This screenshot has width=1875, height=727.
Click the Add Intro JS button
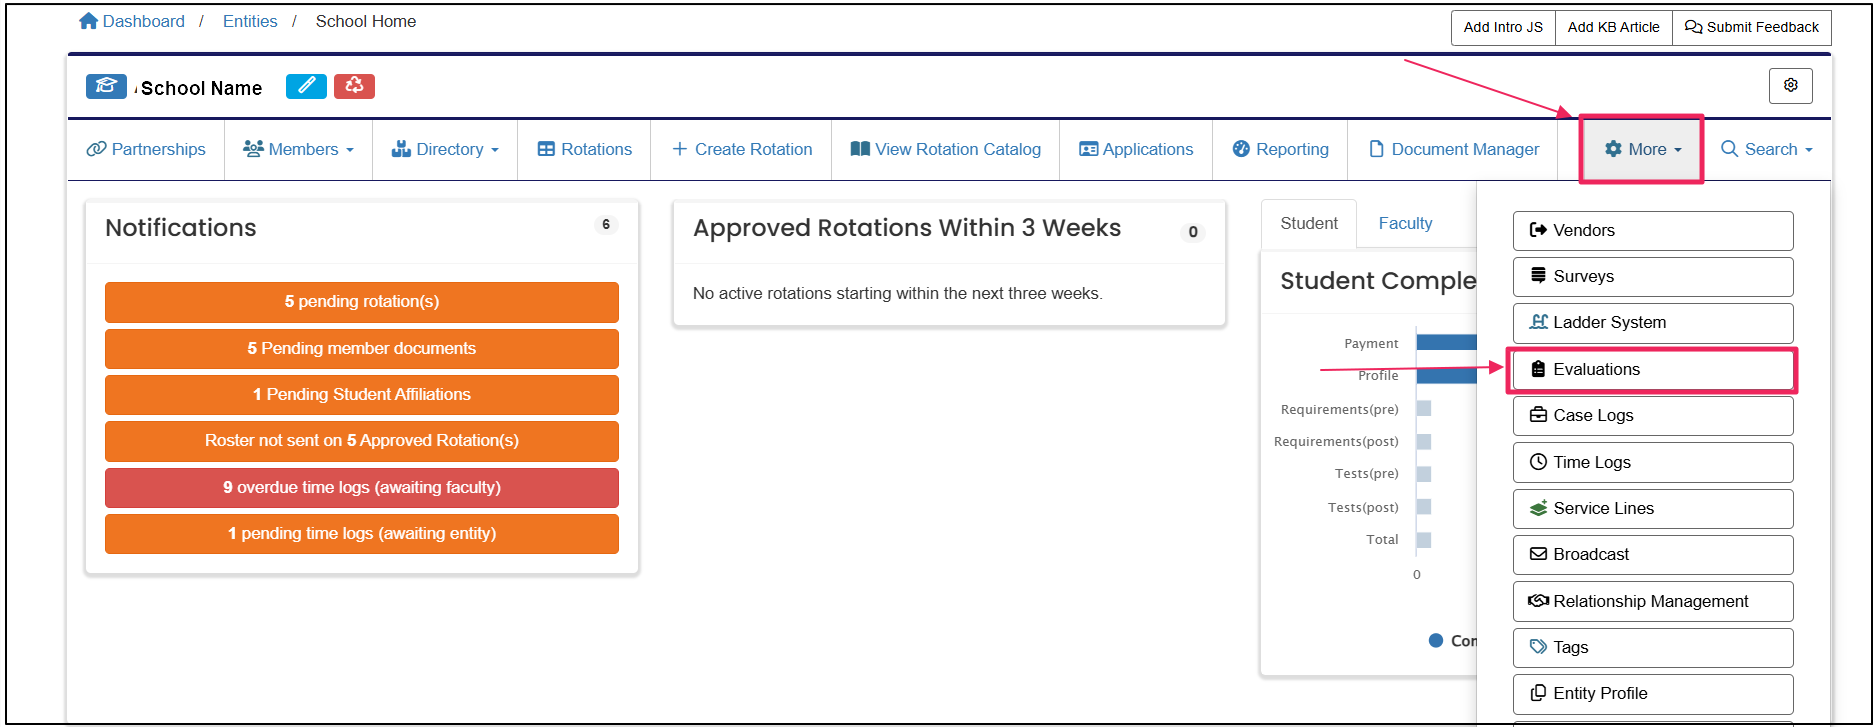(x=1503, y=27)
